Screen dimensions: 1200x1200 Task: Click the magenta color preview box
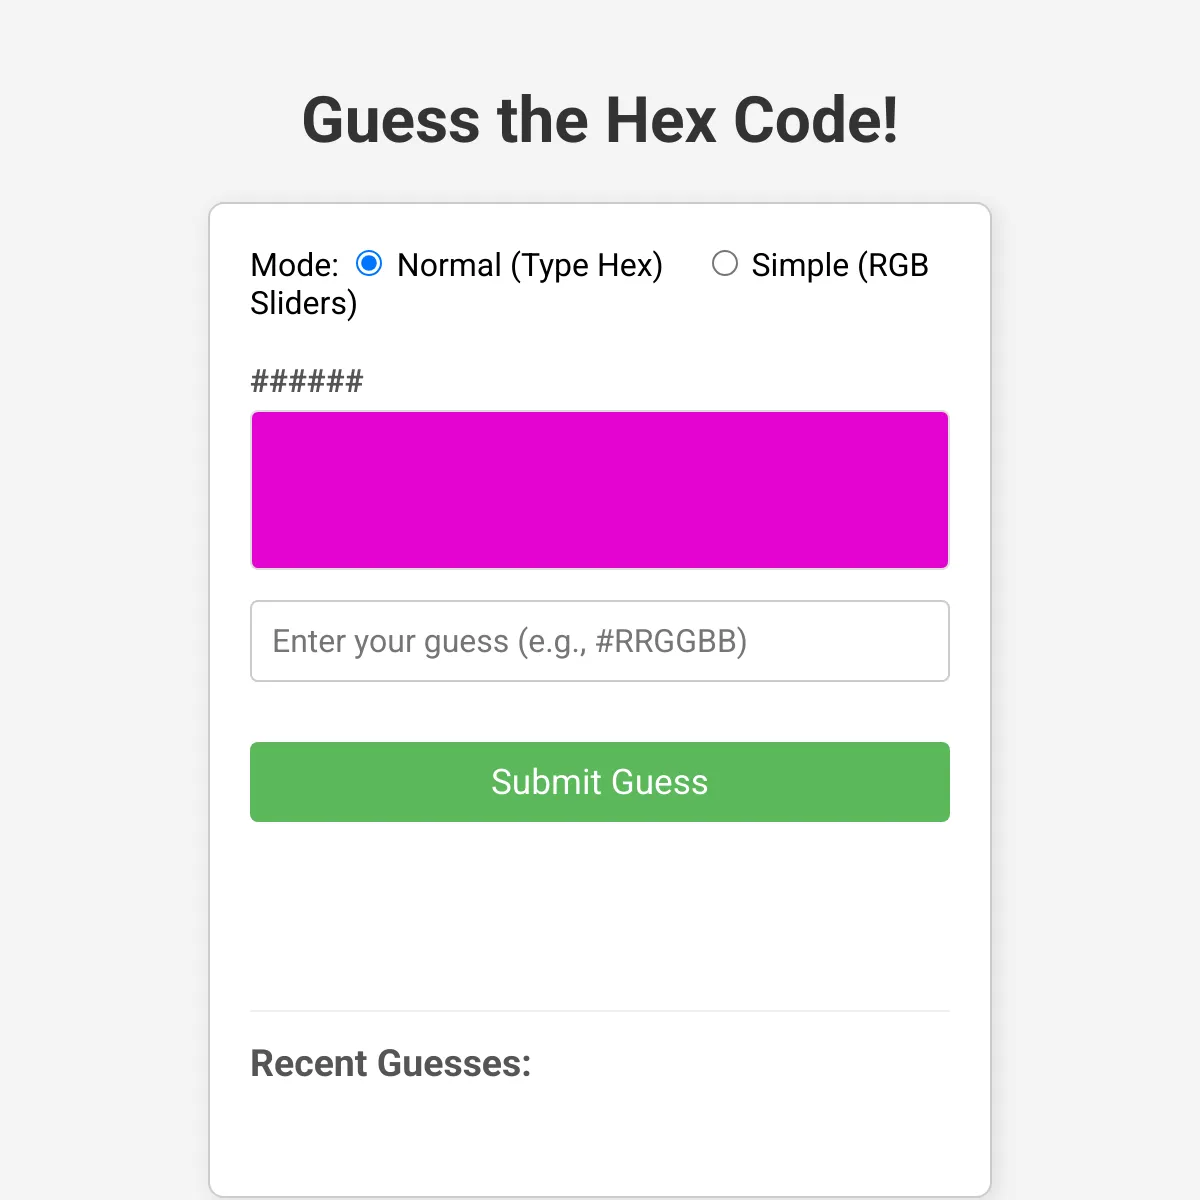[600, 490]
